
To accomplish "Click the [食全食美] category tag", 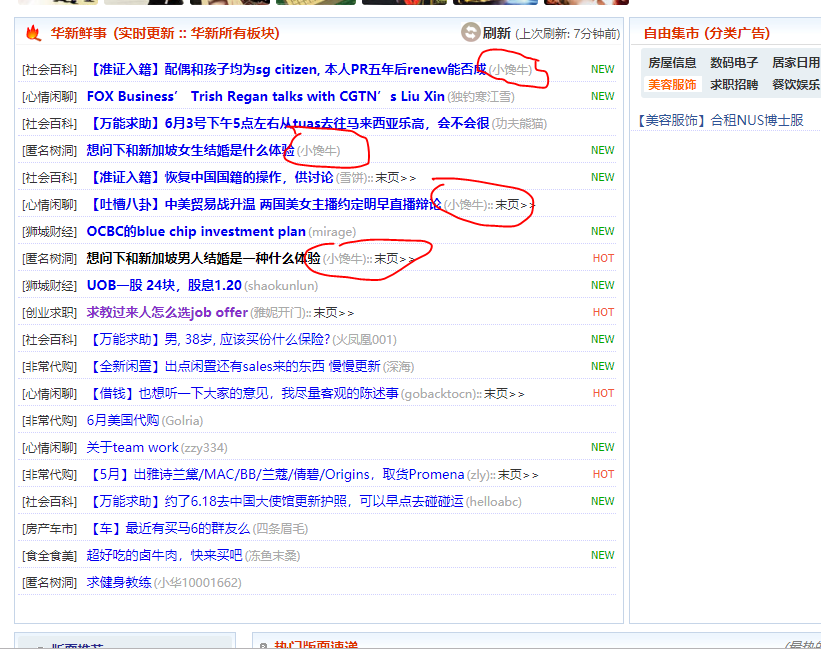I will pos(49,555).
